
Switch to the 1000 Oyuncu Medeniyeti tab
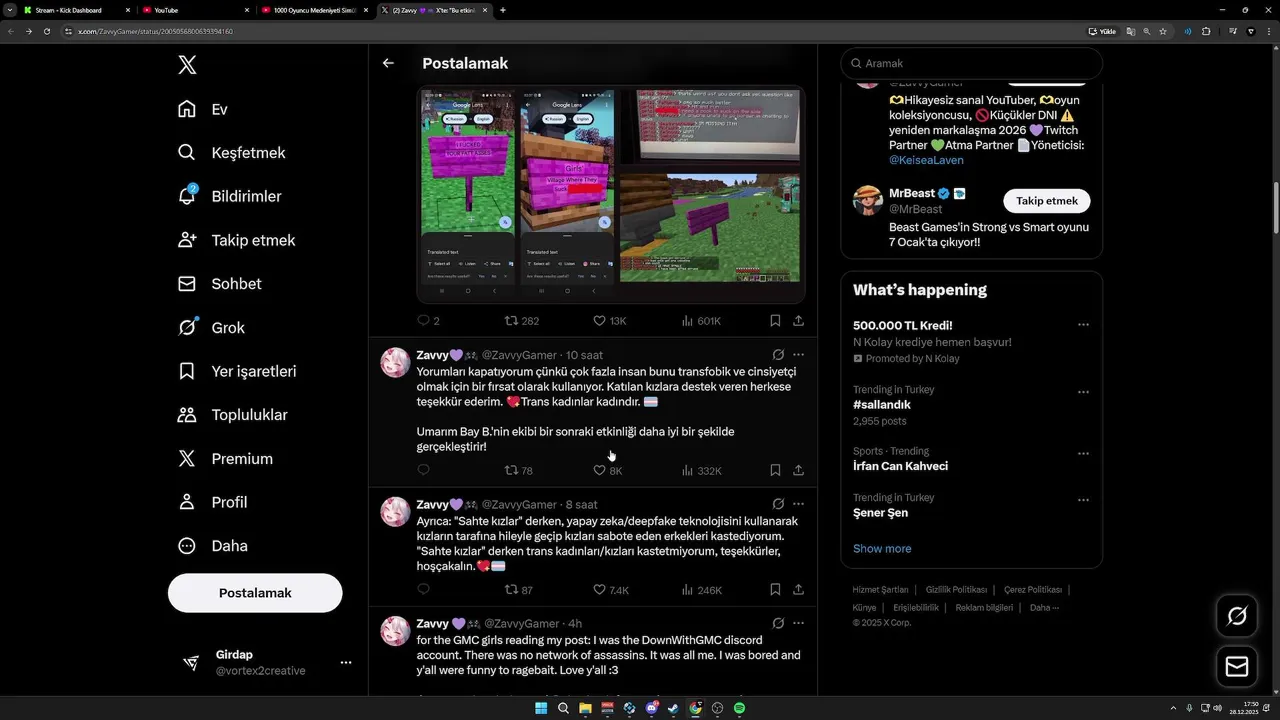pos(315,10)
